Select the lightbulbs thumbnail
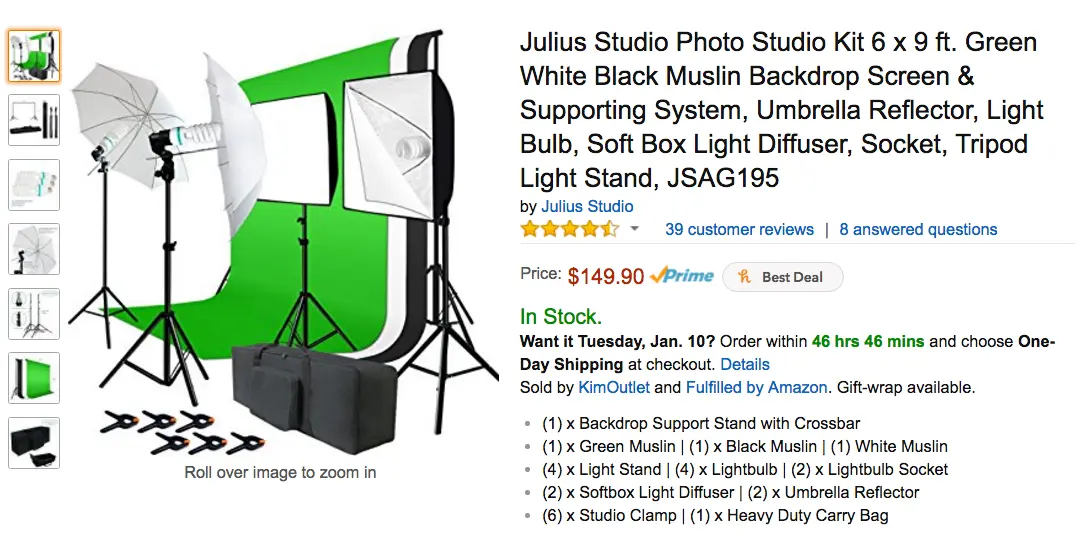Image resolution: width=1089 pixels, height=541 pixels. [34, 185]
